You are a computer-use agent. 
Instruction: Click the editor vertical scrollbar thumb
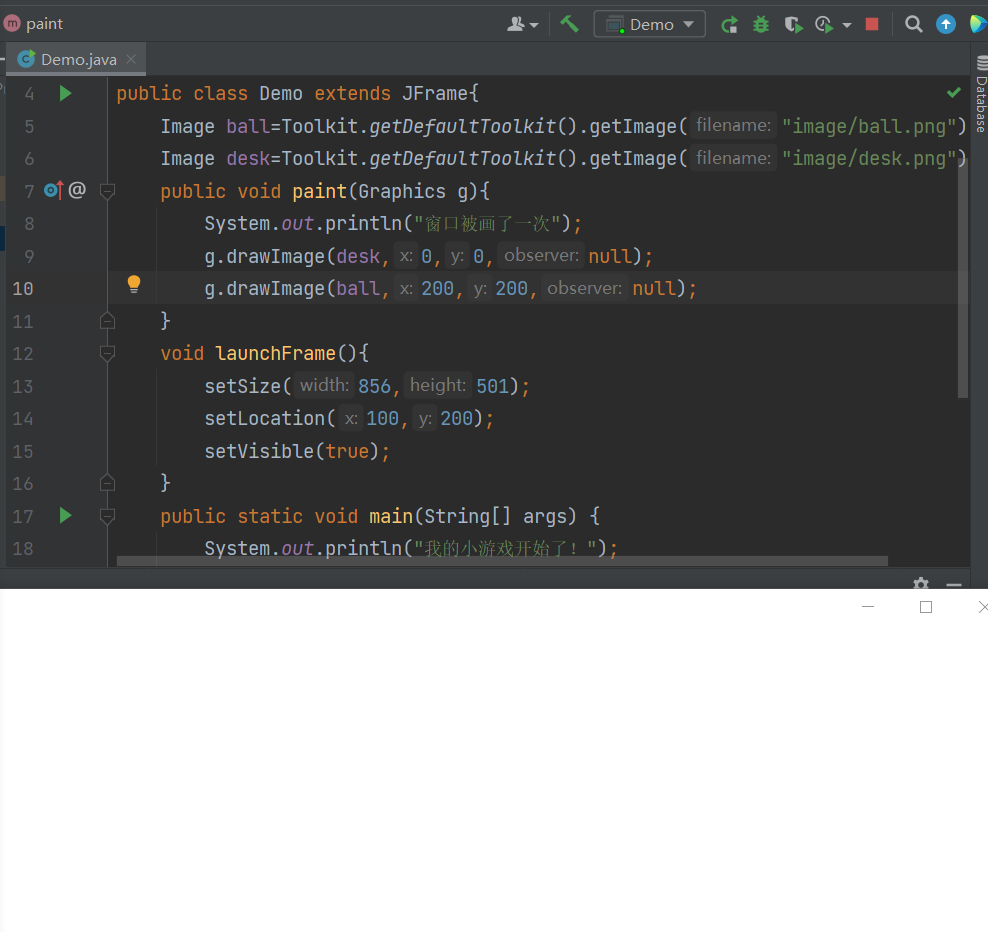pos(962,277)
